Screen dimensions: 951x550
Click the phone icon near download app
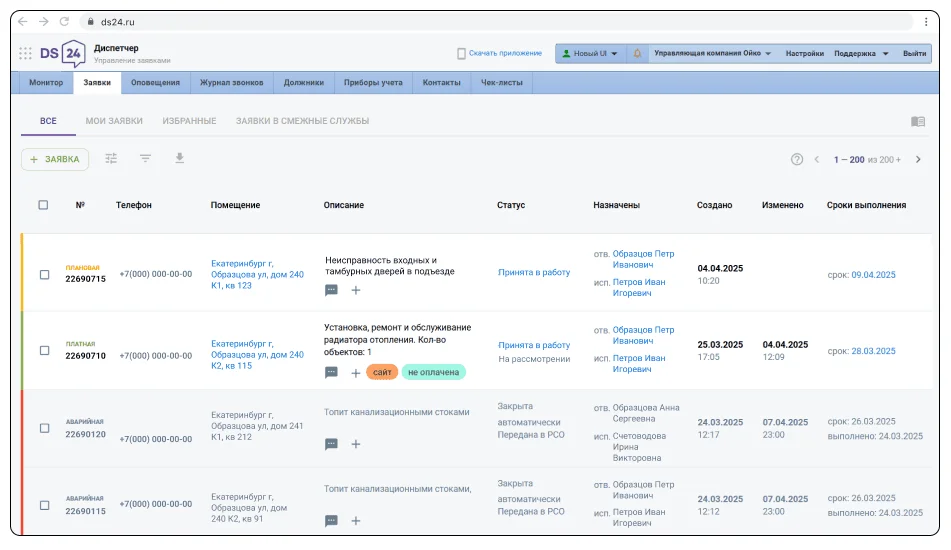[461, 53]
